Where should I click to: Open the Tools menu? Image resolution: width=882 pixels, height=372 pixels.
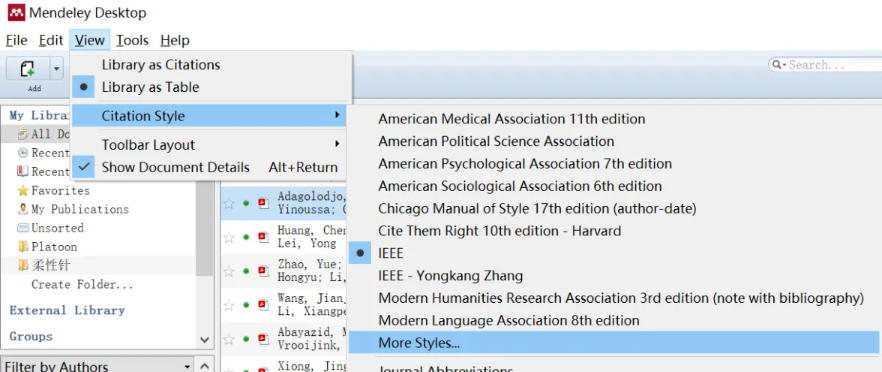point(132,41)
